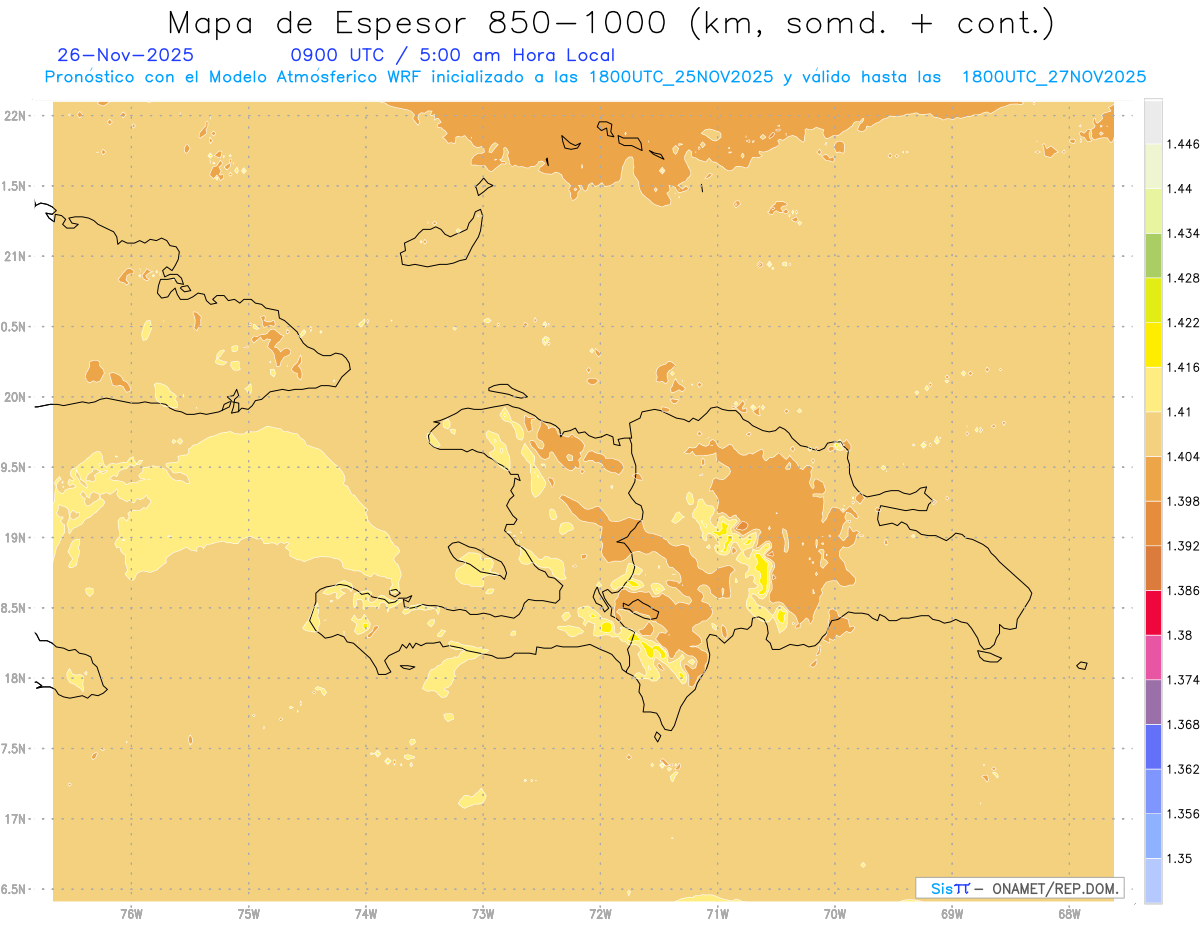Select the date label '26-Nov-2025'

pos(126,55)
